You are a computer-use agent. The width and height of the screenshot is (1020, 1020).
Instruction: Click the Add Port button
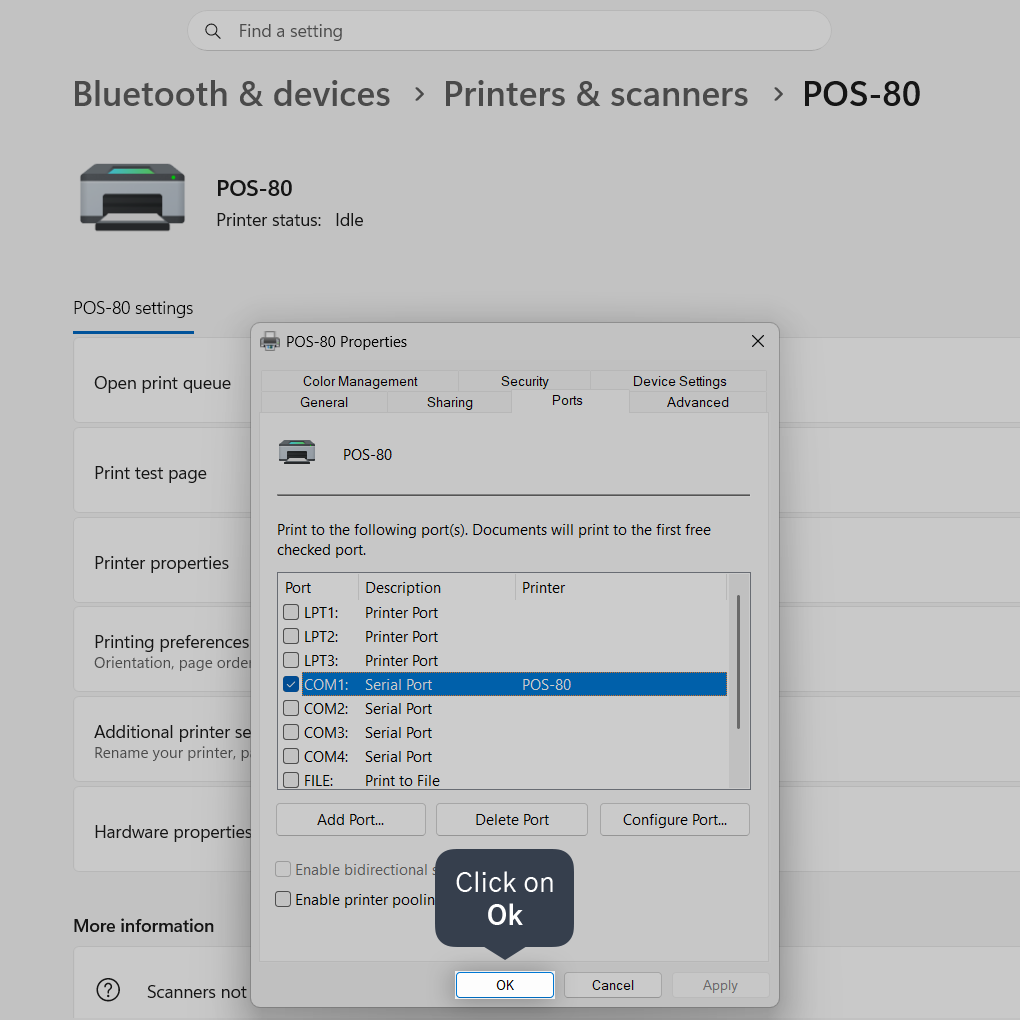click(x=351, y=820)
